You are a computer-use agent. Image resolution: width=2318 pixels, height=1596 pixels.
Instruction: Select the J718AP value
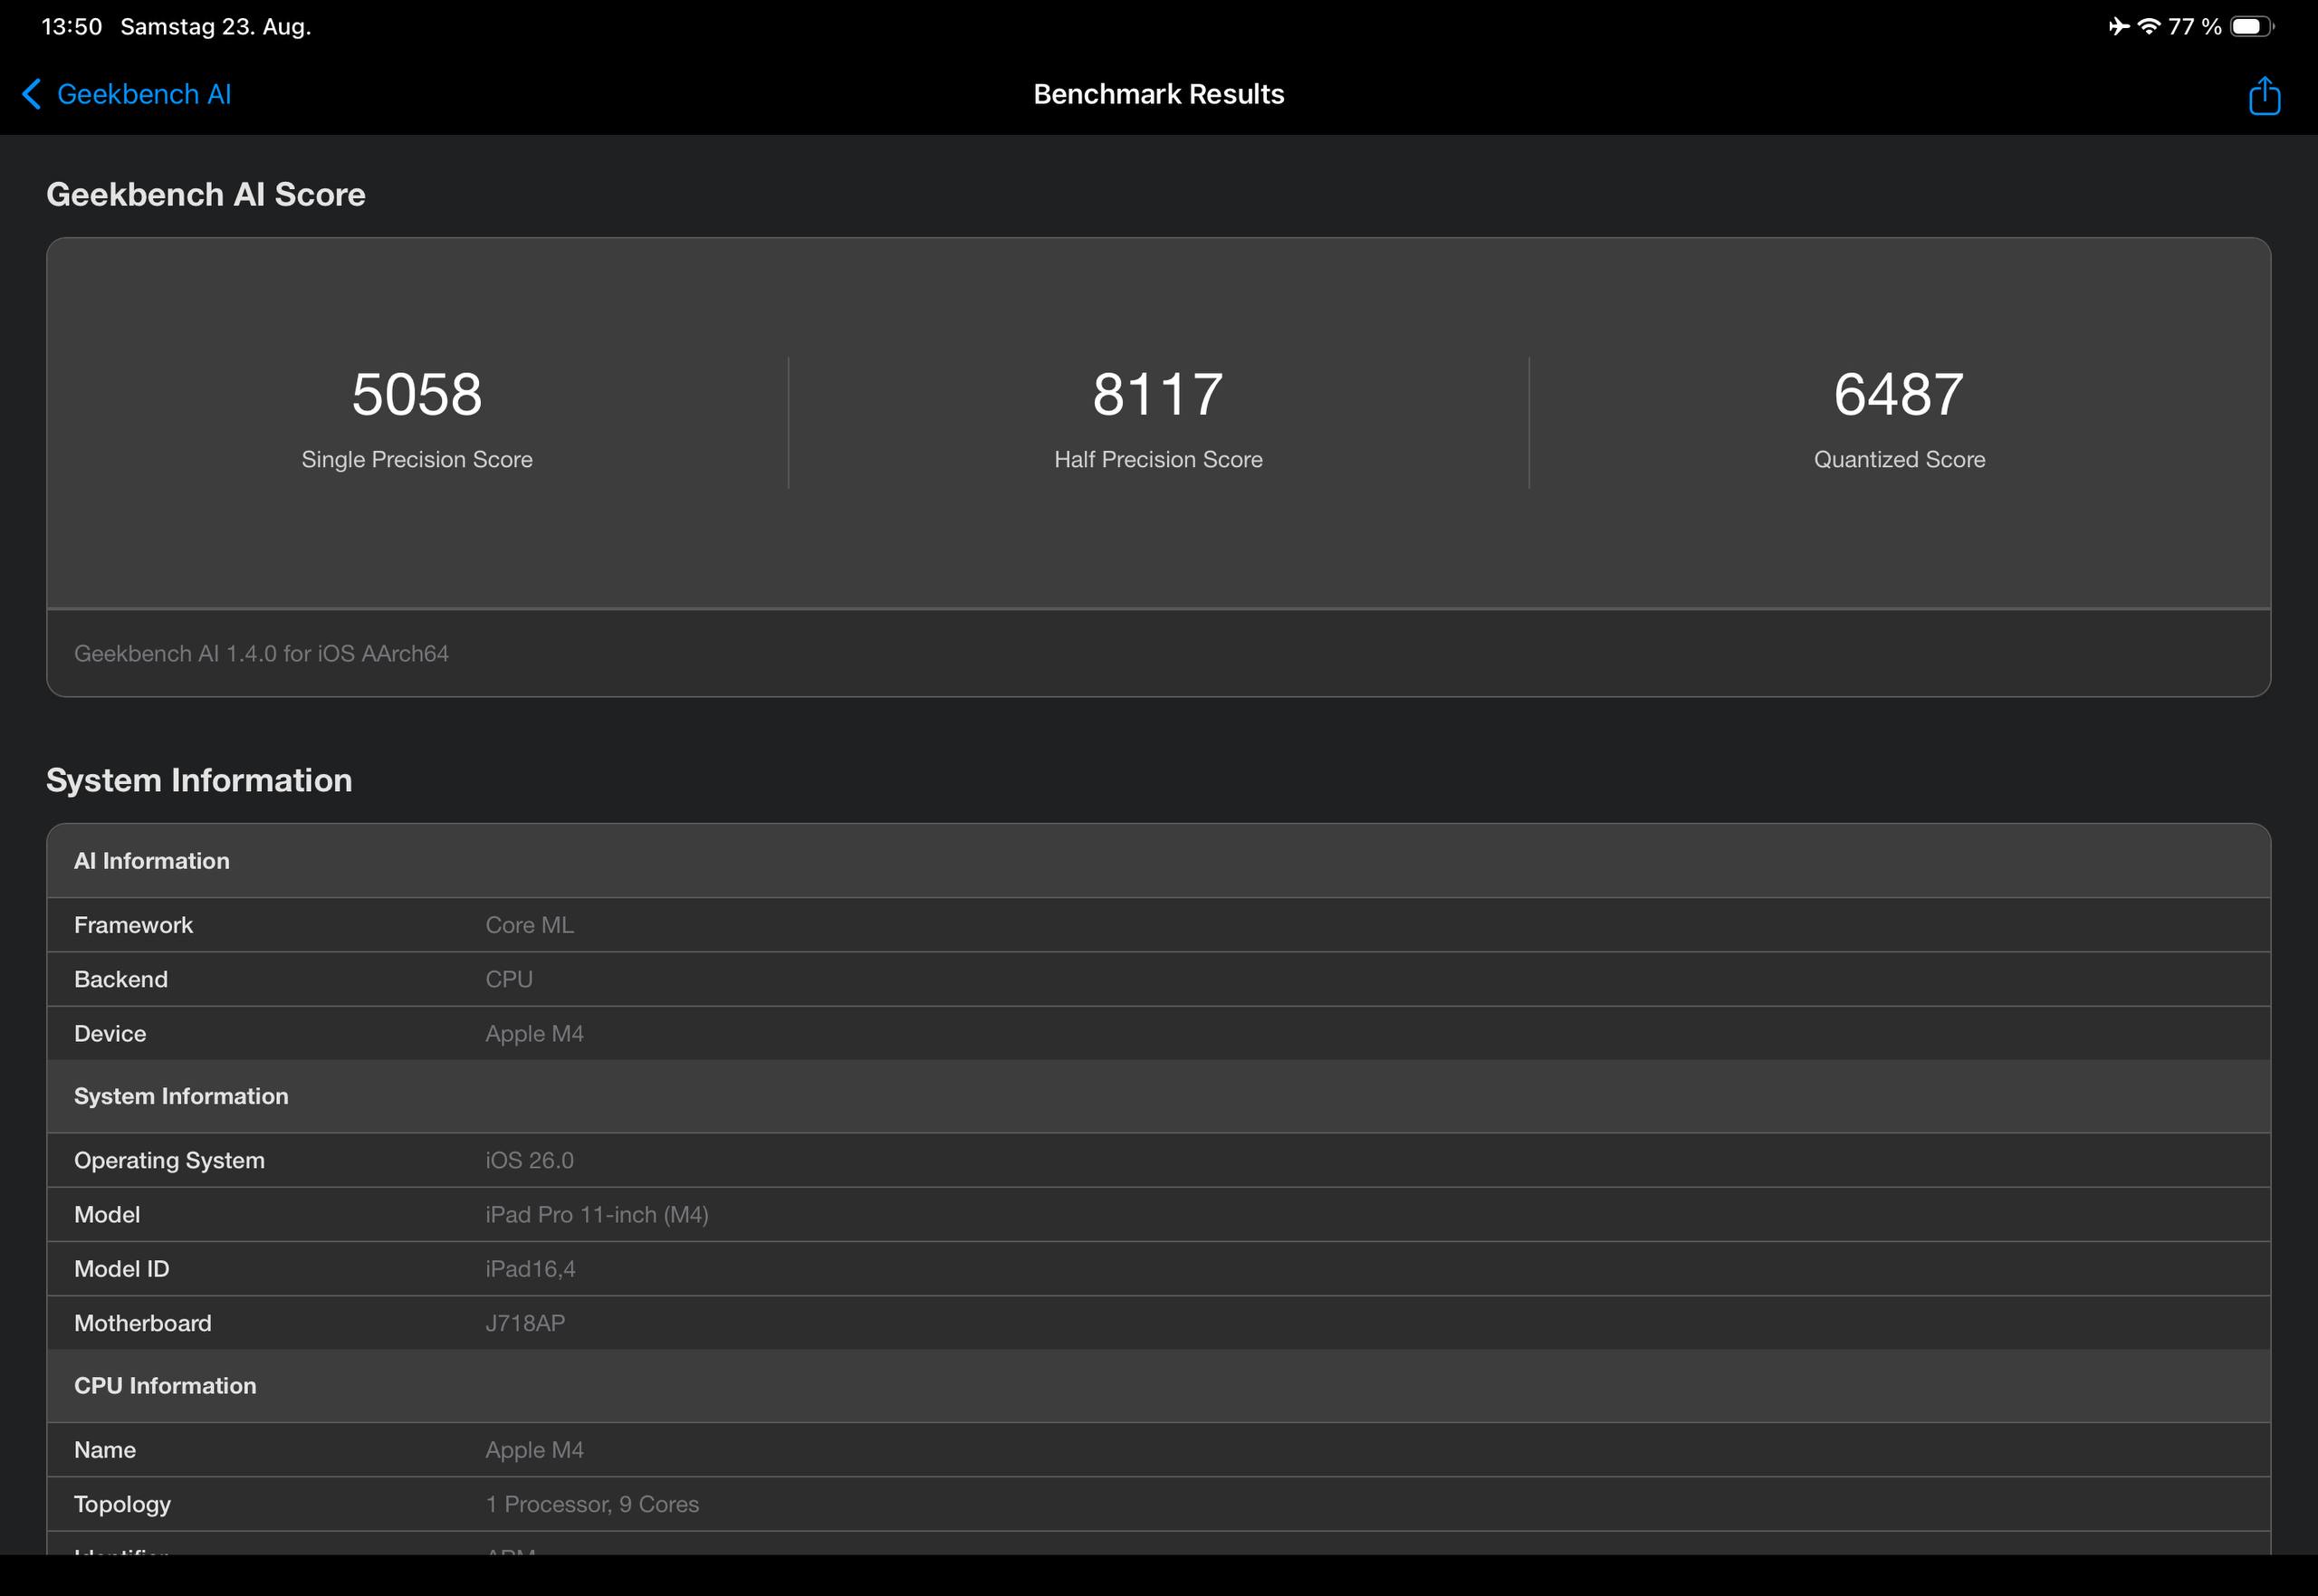point(525,1323)
